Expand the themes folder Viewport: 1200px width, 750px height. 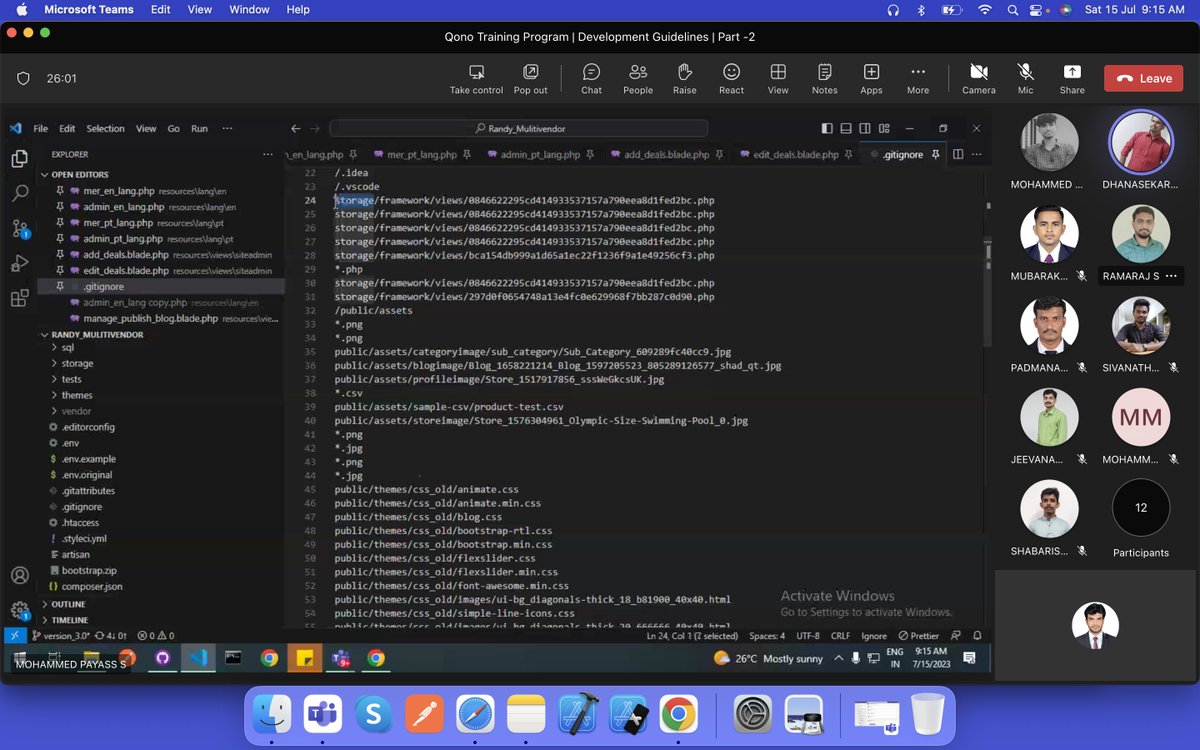(x=77, y=396)
